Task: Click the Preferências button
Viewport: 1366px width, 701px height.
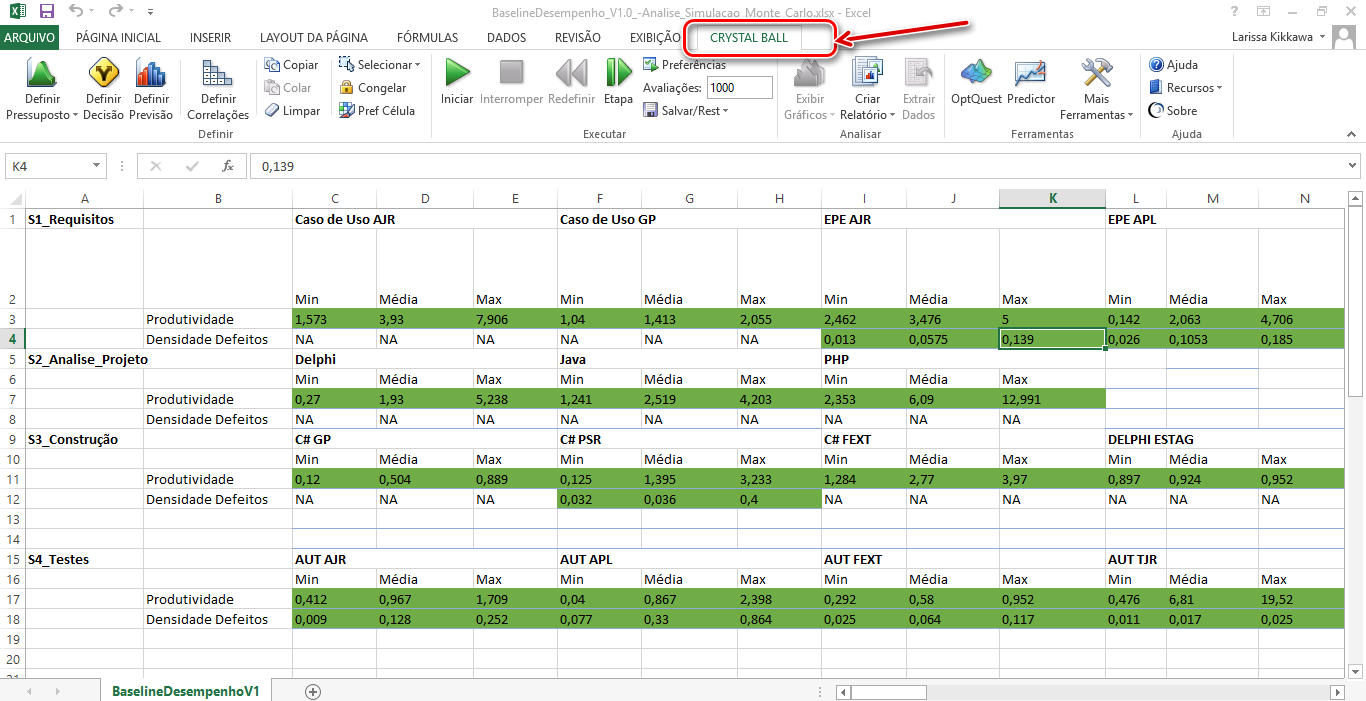Action: [x=685, y=65]
